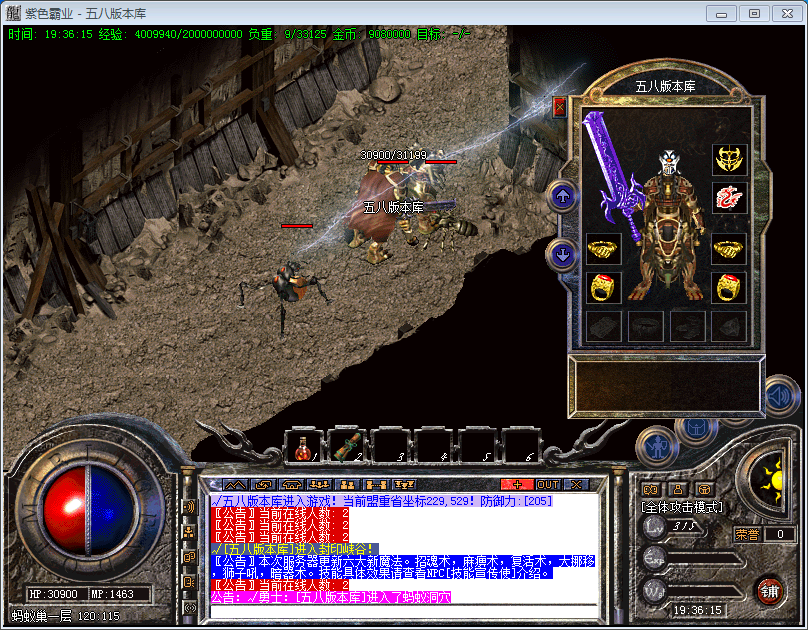The image size is (808, 630).
Task: Click the down arrow beside character panel
Action: 562,254
